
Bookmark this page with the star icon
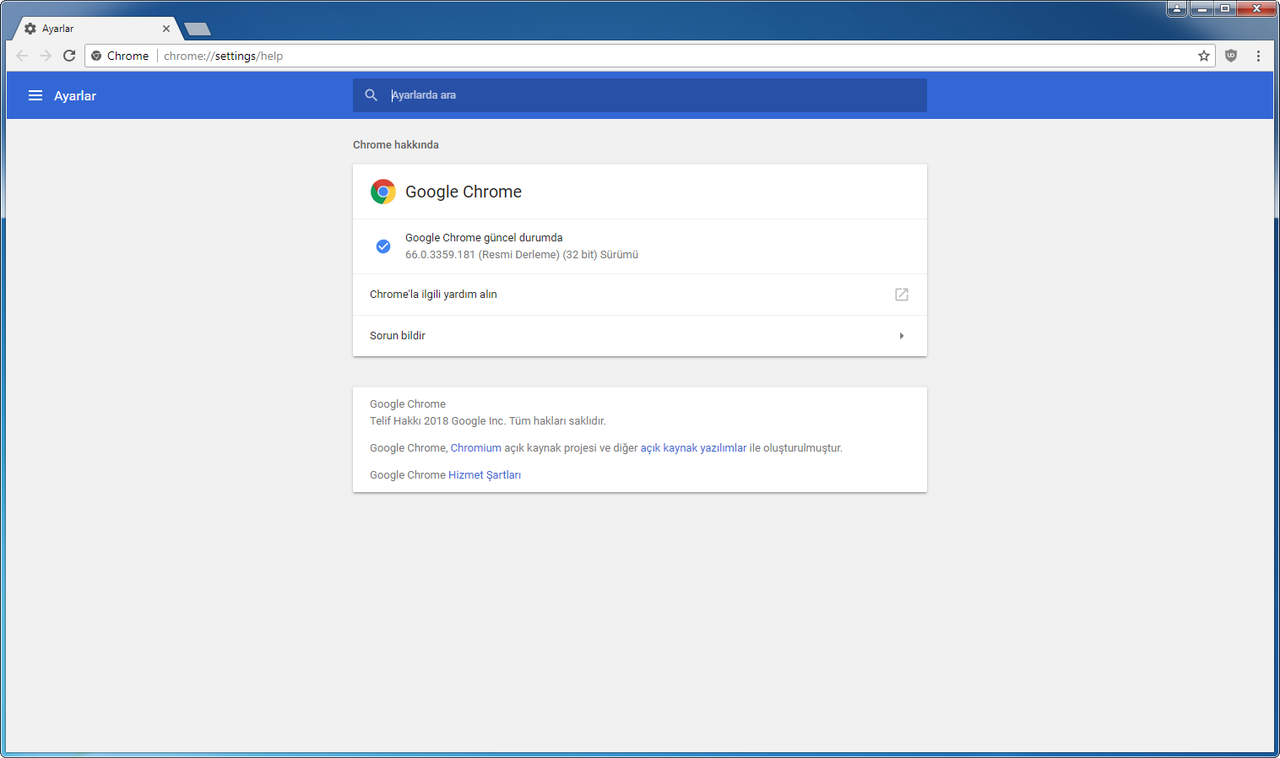coord(1204,56)
